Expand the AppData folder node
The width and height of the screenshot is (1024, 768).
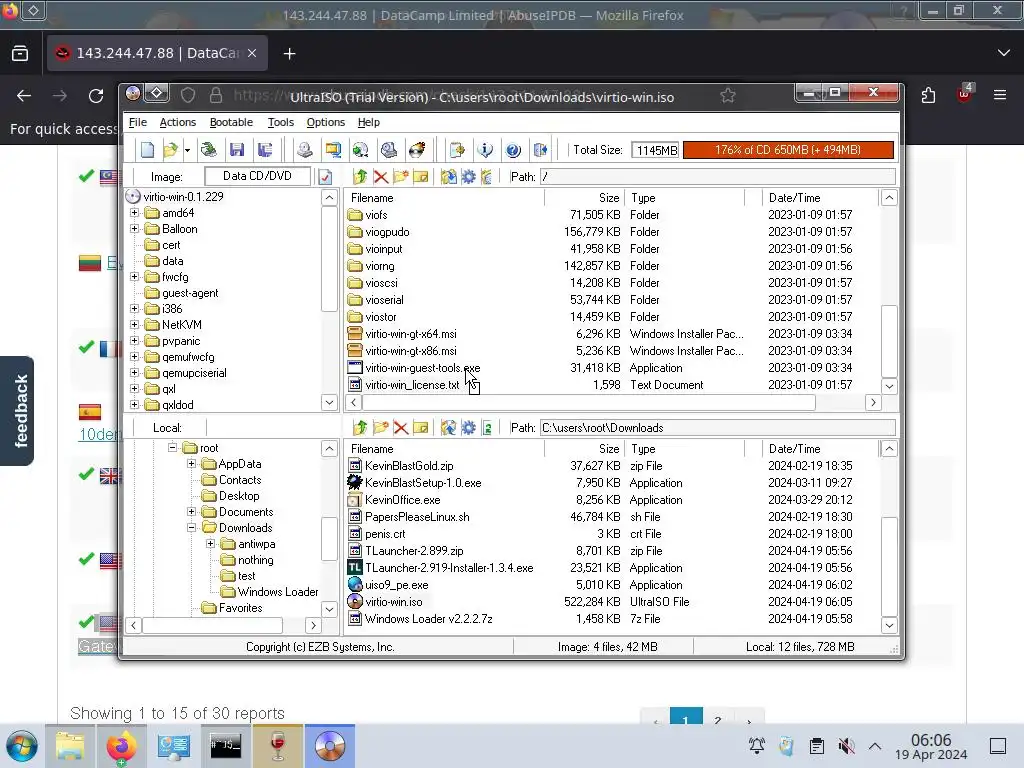point(191,464)
